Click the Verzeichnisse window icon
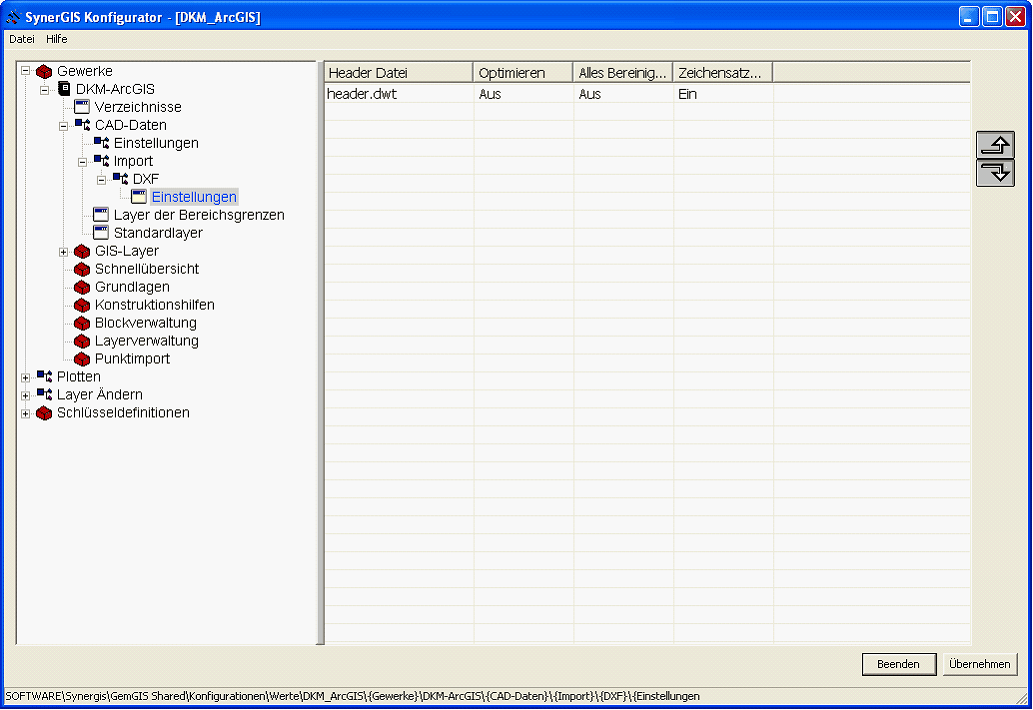1033x710 pixels. tap(82, 107)
